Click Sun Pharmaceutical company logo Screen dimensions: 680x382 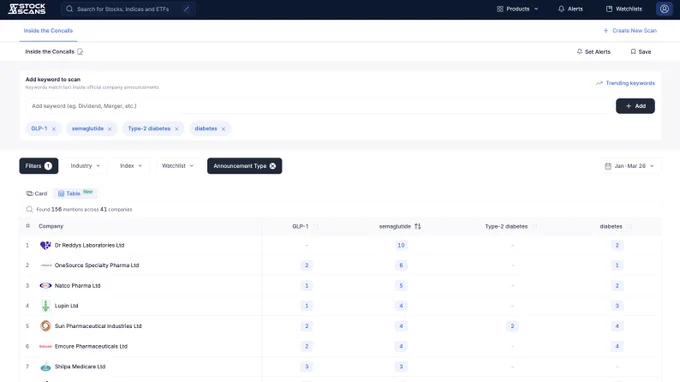coord(46,326)
